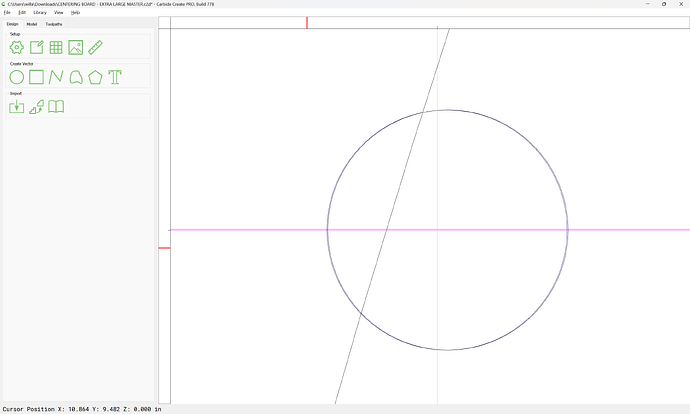The height and width of the screenshot is (414, 690).
Task: Select the Circle vector tool
Action: (17, 77)
